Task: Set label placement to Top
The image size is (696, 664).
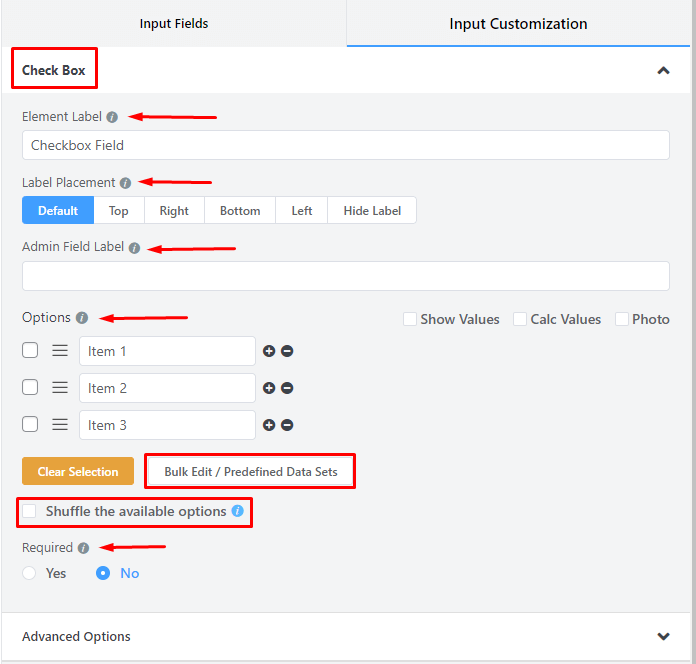Action: (118, 210)
